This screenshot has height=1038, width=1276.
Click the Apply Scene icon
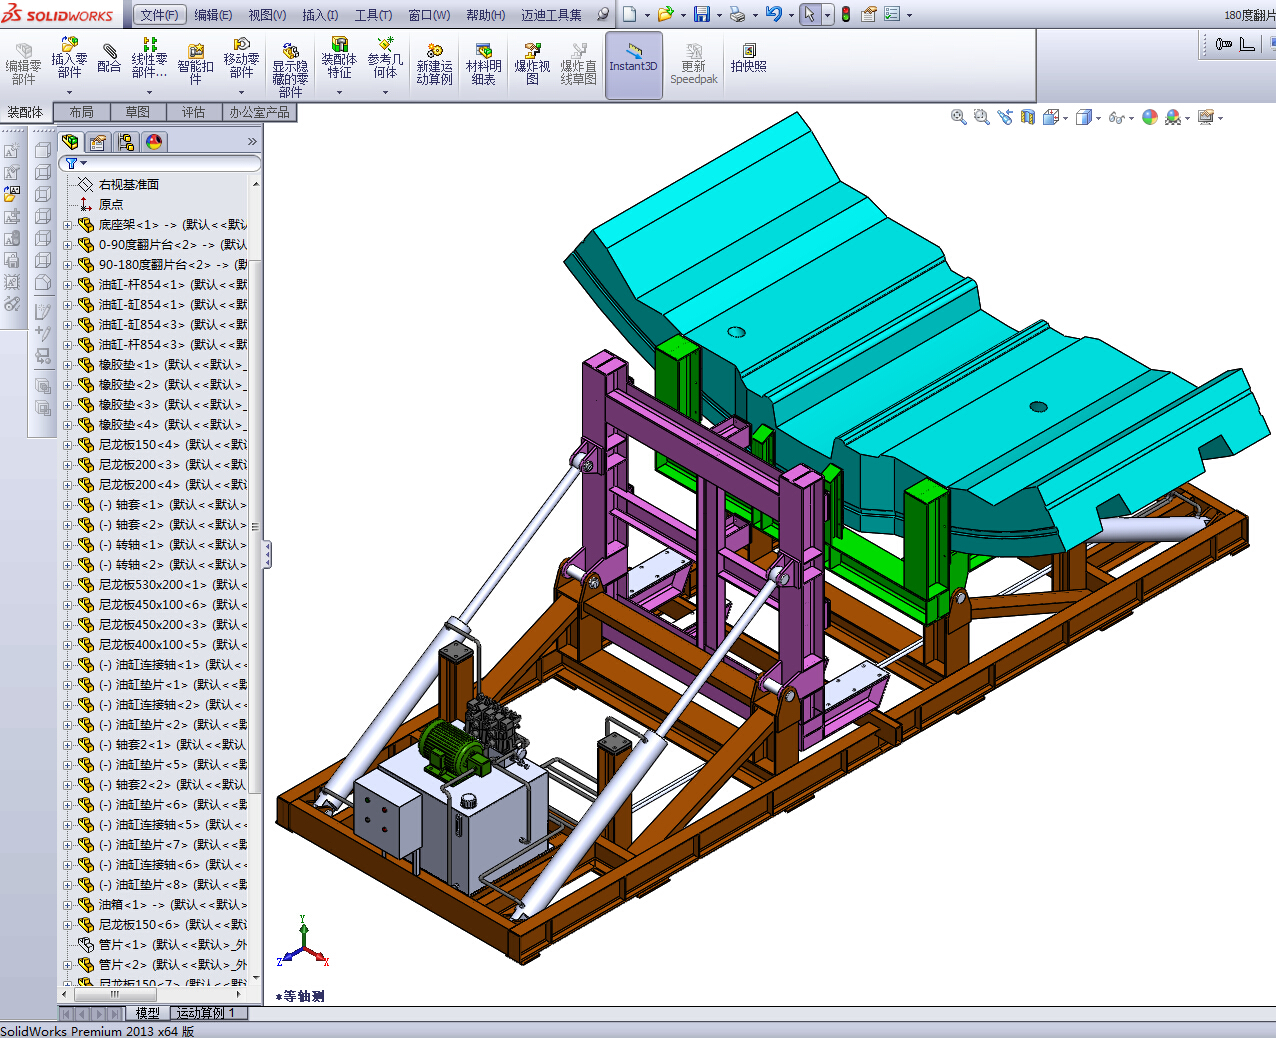pos(1173,117)
